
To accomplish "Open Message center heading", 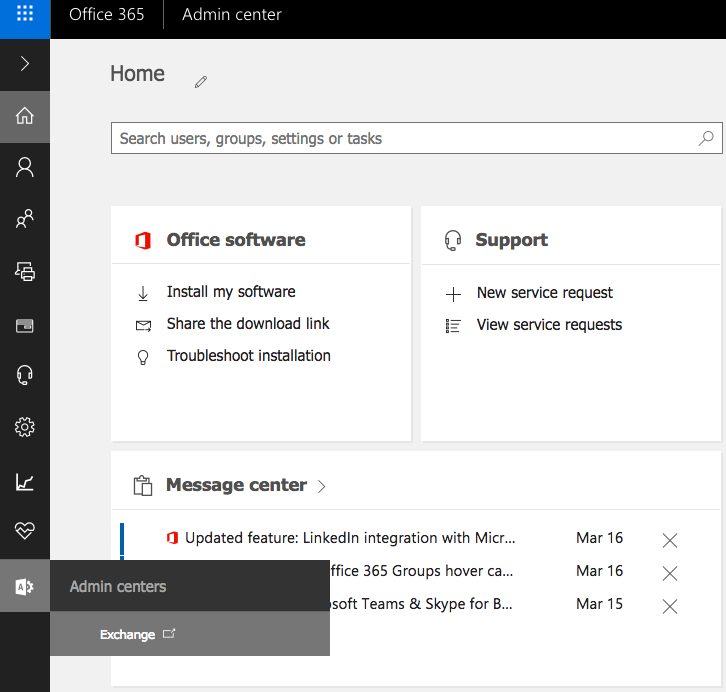I will (236, 485).
